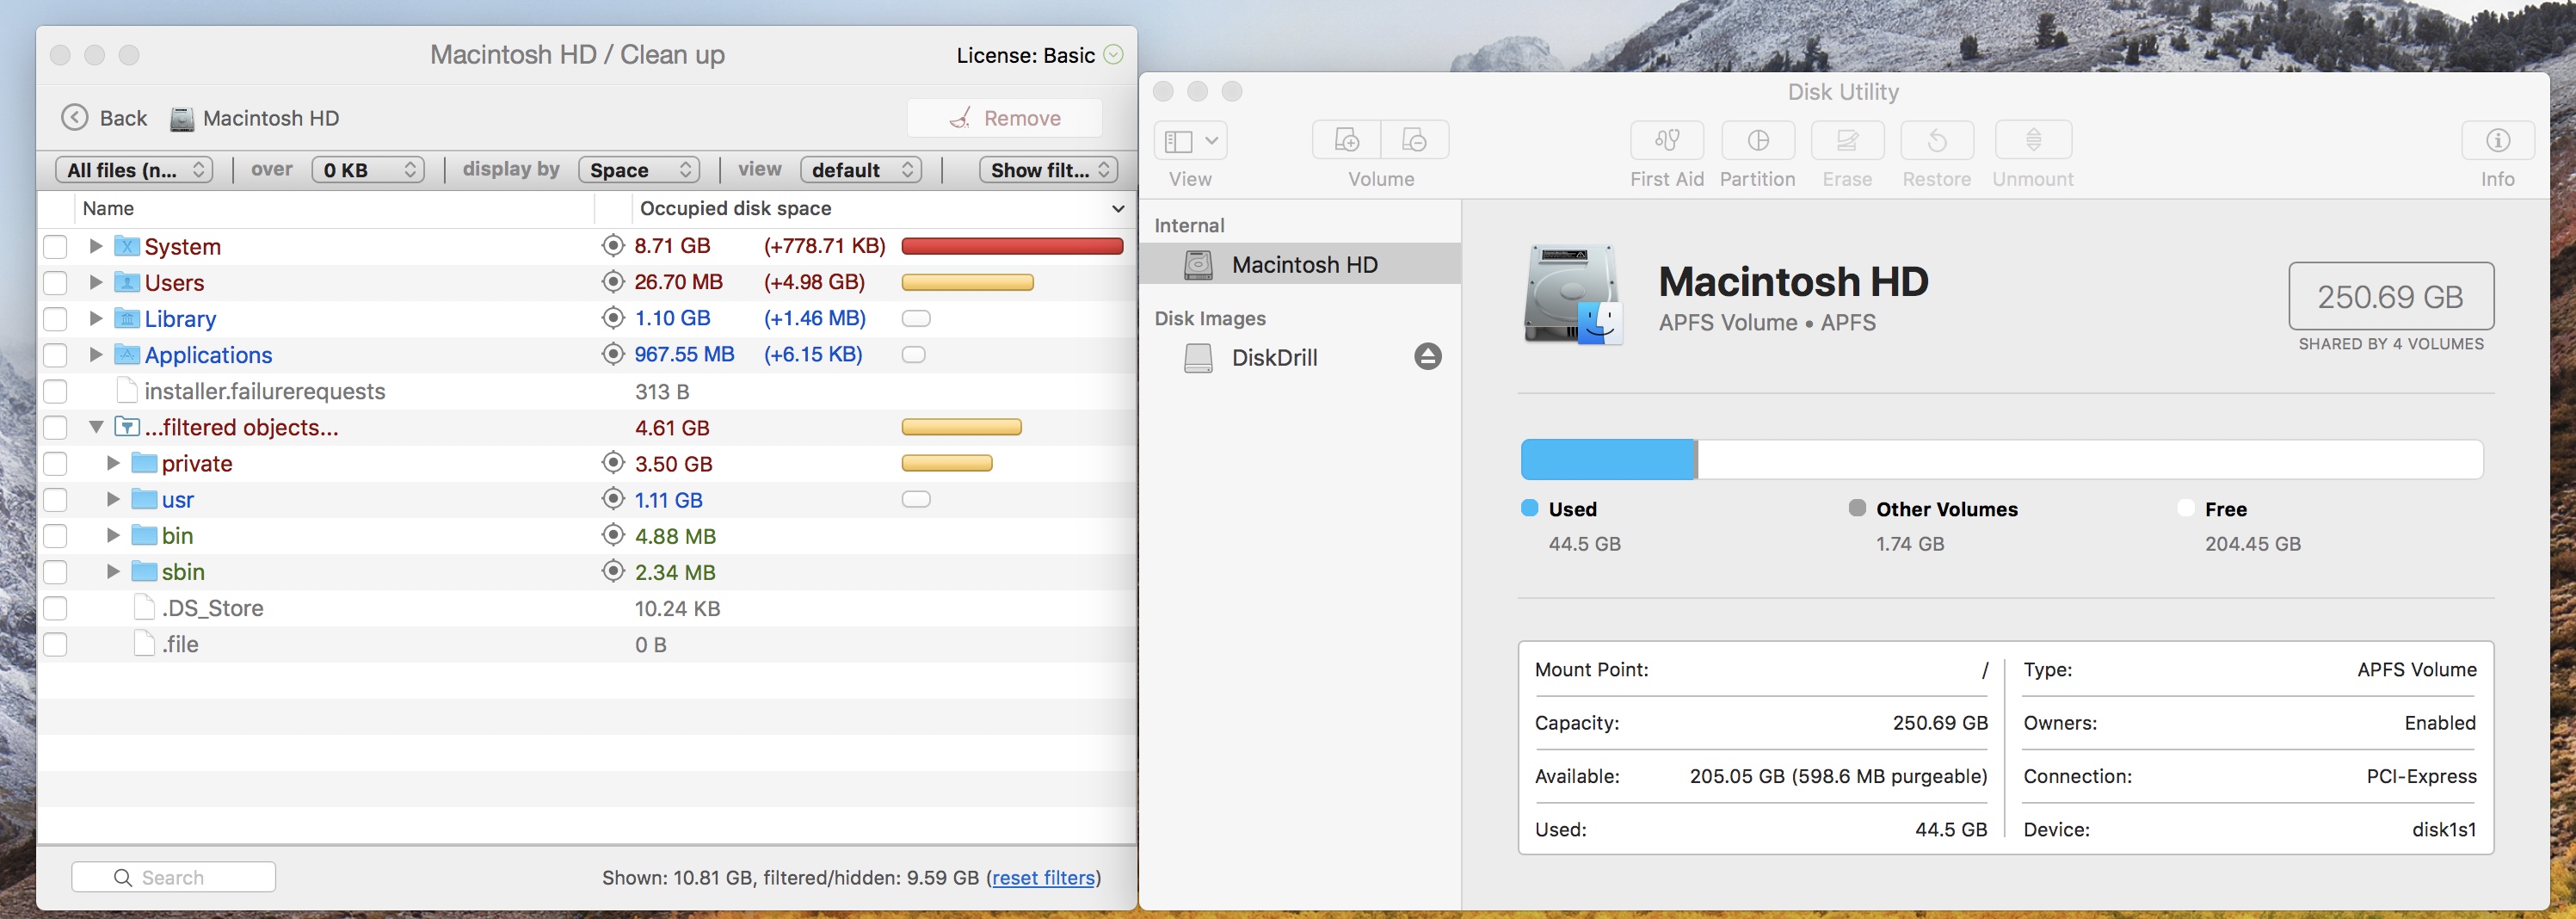Click the Add Volume icon in Disk Utility
Image resolution: width=2576 pixels, height=919 pixels.
pyautogui.click(x=1347, y=140)
